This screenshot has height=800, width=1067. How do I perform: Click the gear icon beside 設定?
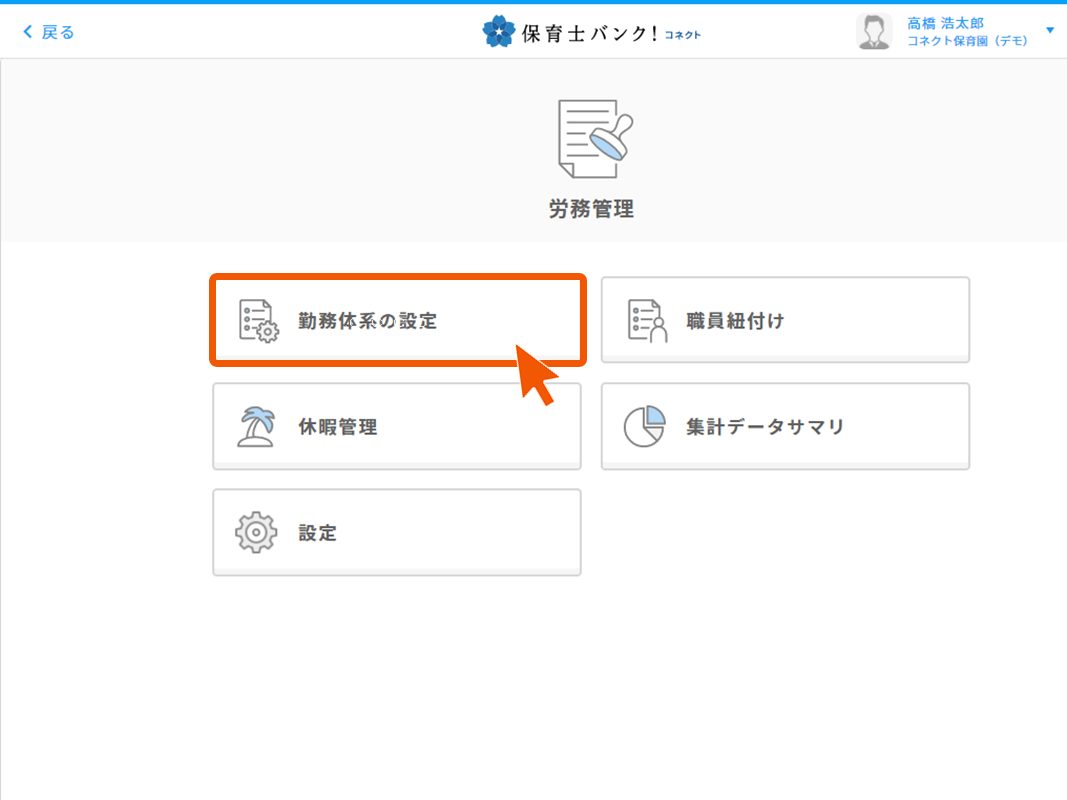coord(256,533)
